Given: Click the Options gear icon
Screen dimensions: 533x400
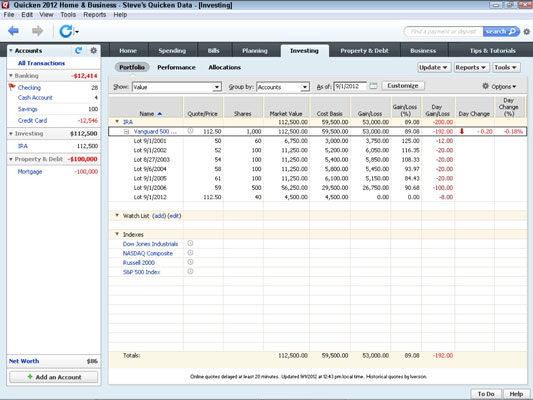Looking at the screenshot, I should pos(485,86).
